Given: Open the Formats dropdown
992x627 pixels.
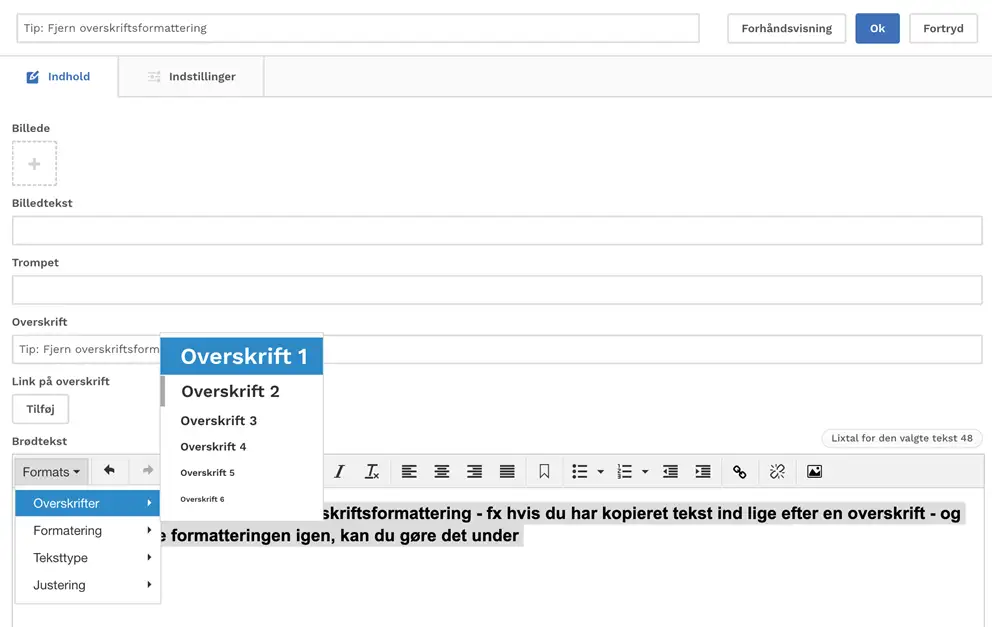Looking at the screenshot, I should pyautogui.click(x=51, y=472).
